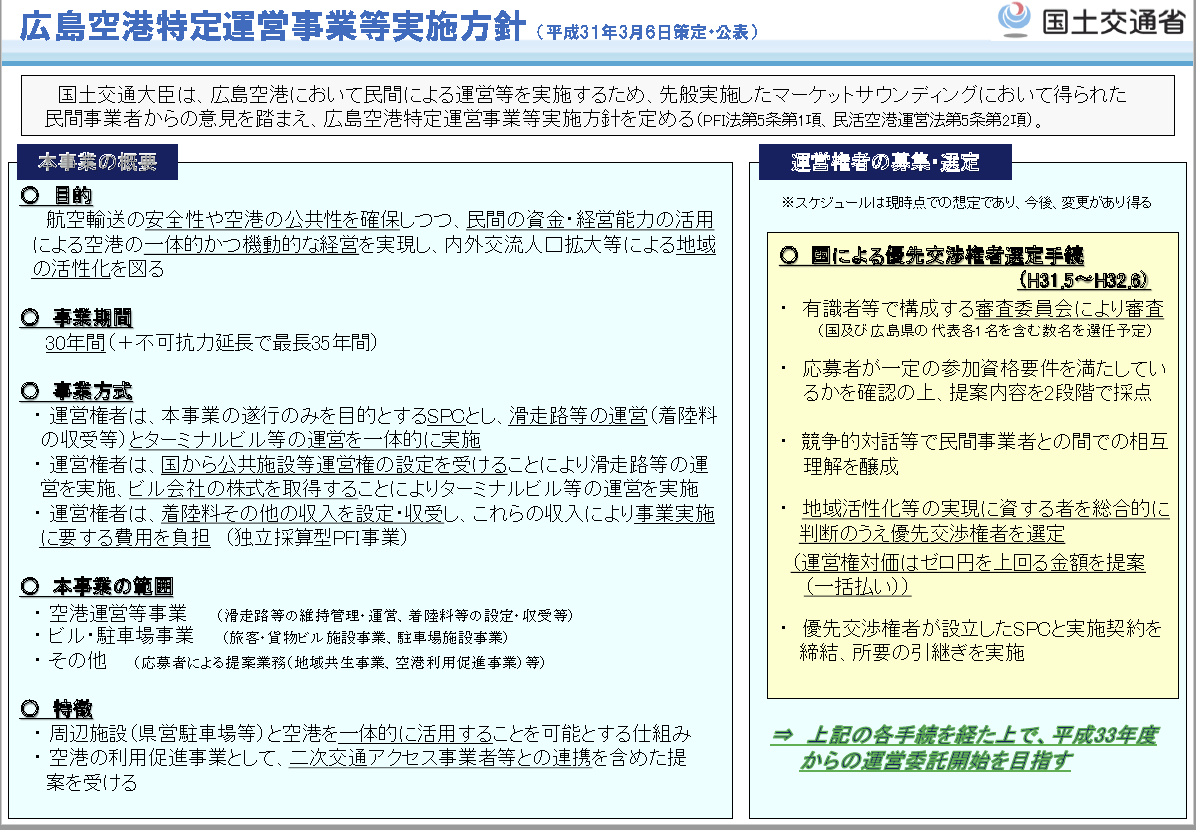Click the bullet about 提案内容を2段階で採点
This screenshot has width=1196, height=830.
(984, 380)
